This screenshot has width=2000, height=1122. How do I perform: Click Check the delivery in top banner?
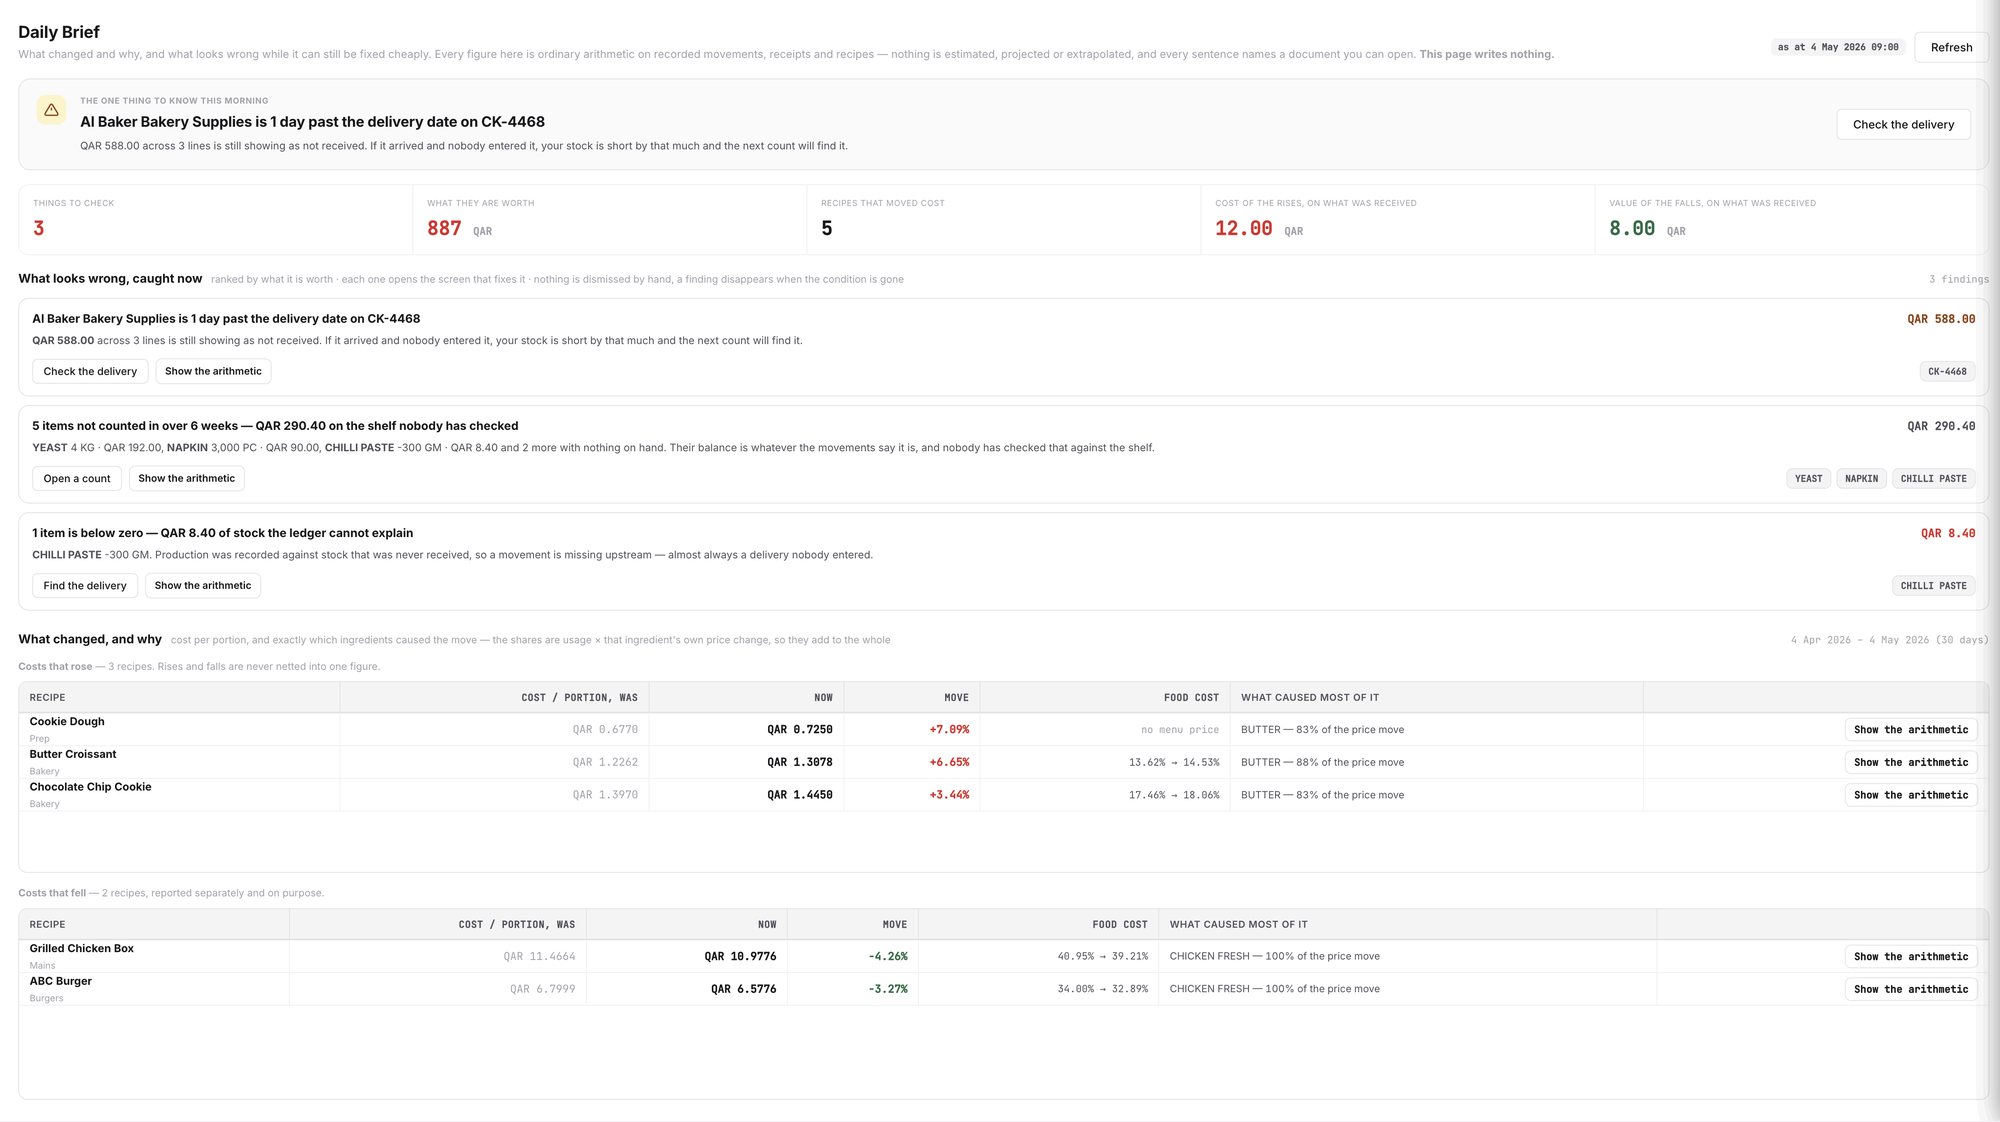pos(1903,124)
